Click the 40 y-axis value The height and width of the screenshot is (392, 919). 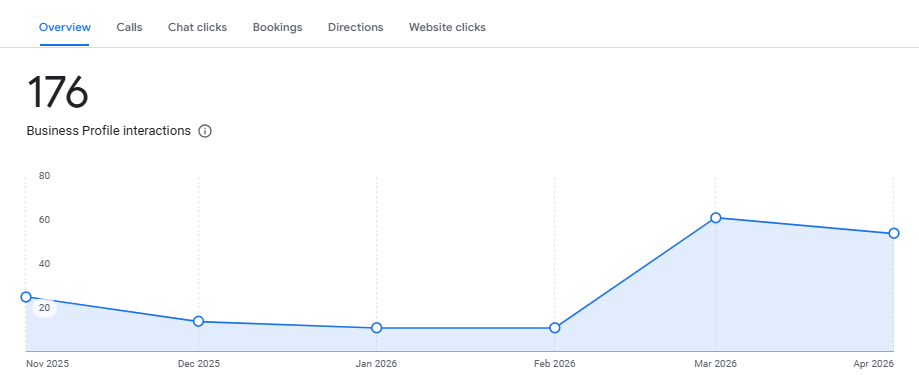coord(45,264)
